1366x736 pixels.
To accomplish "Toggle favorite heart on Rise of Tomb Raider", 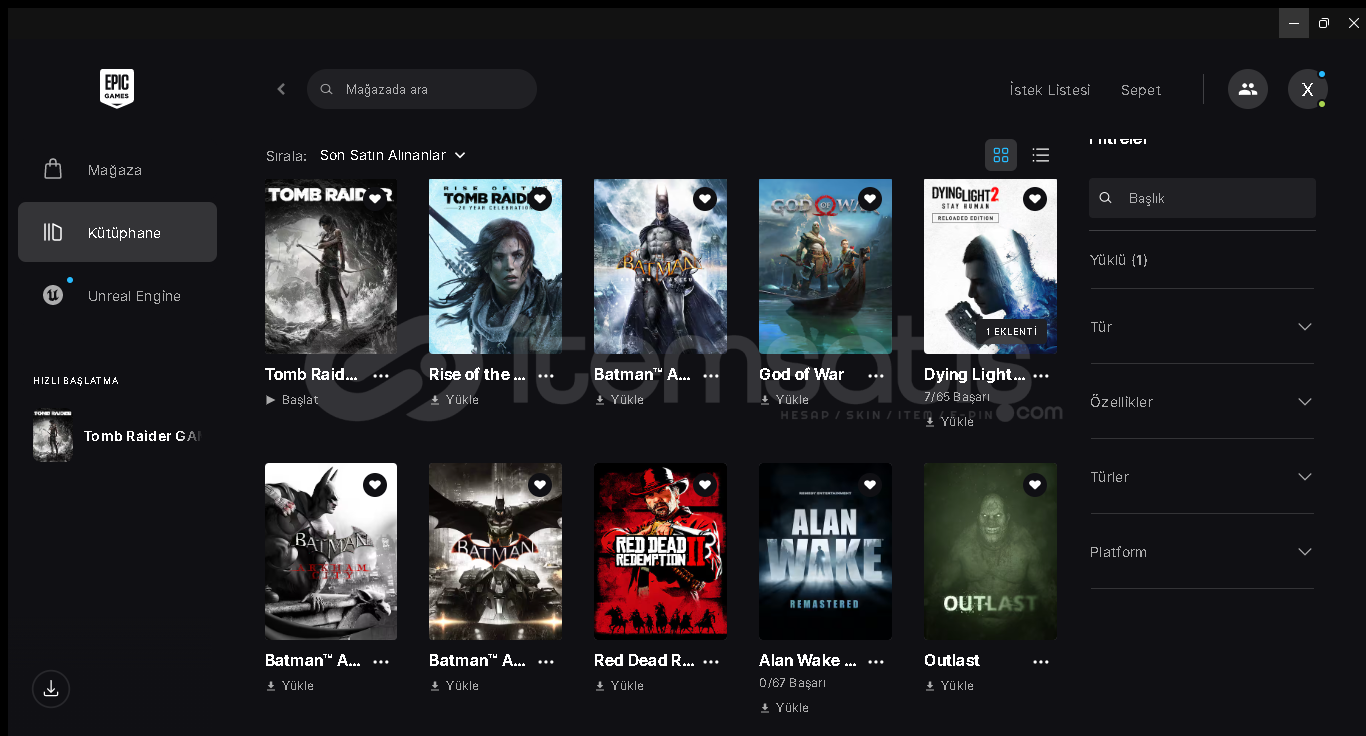I will tap(540, 199).
